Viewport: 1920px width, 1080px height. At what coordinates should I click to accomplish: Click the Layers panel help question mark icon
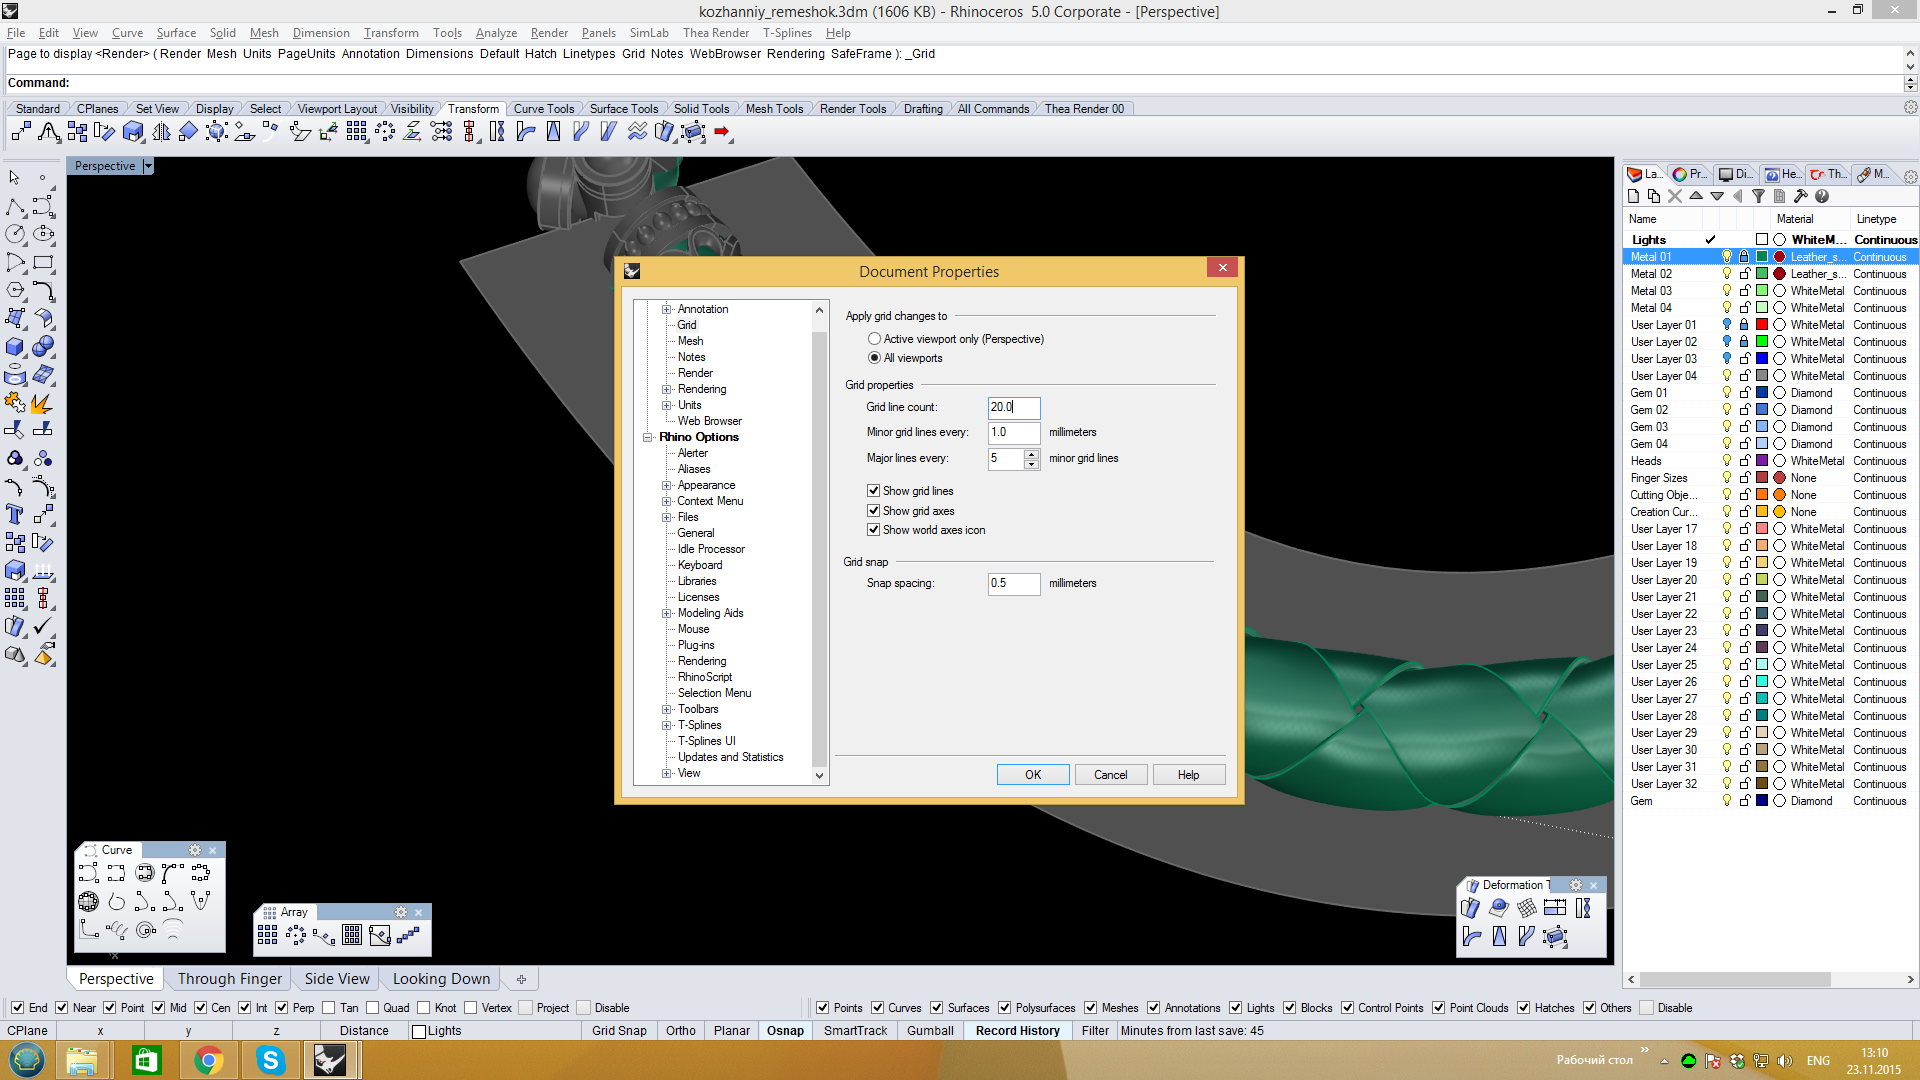[x=1822, y=196]
